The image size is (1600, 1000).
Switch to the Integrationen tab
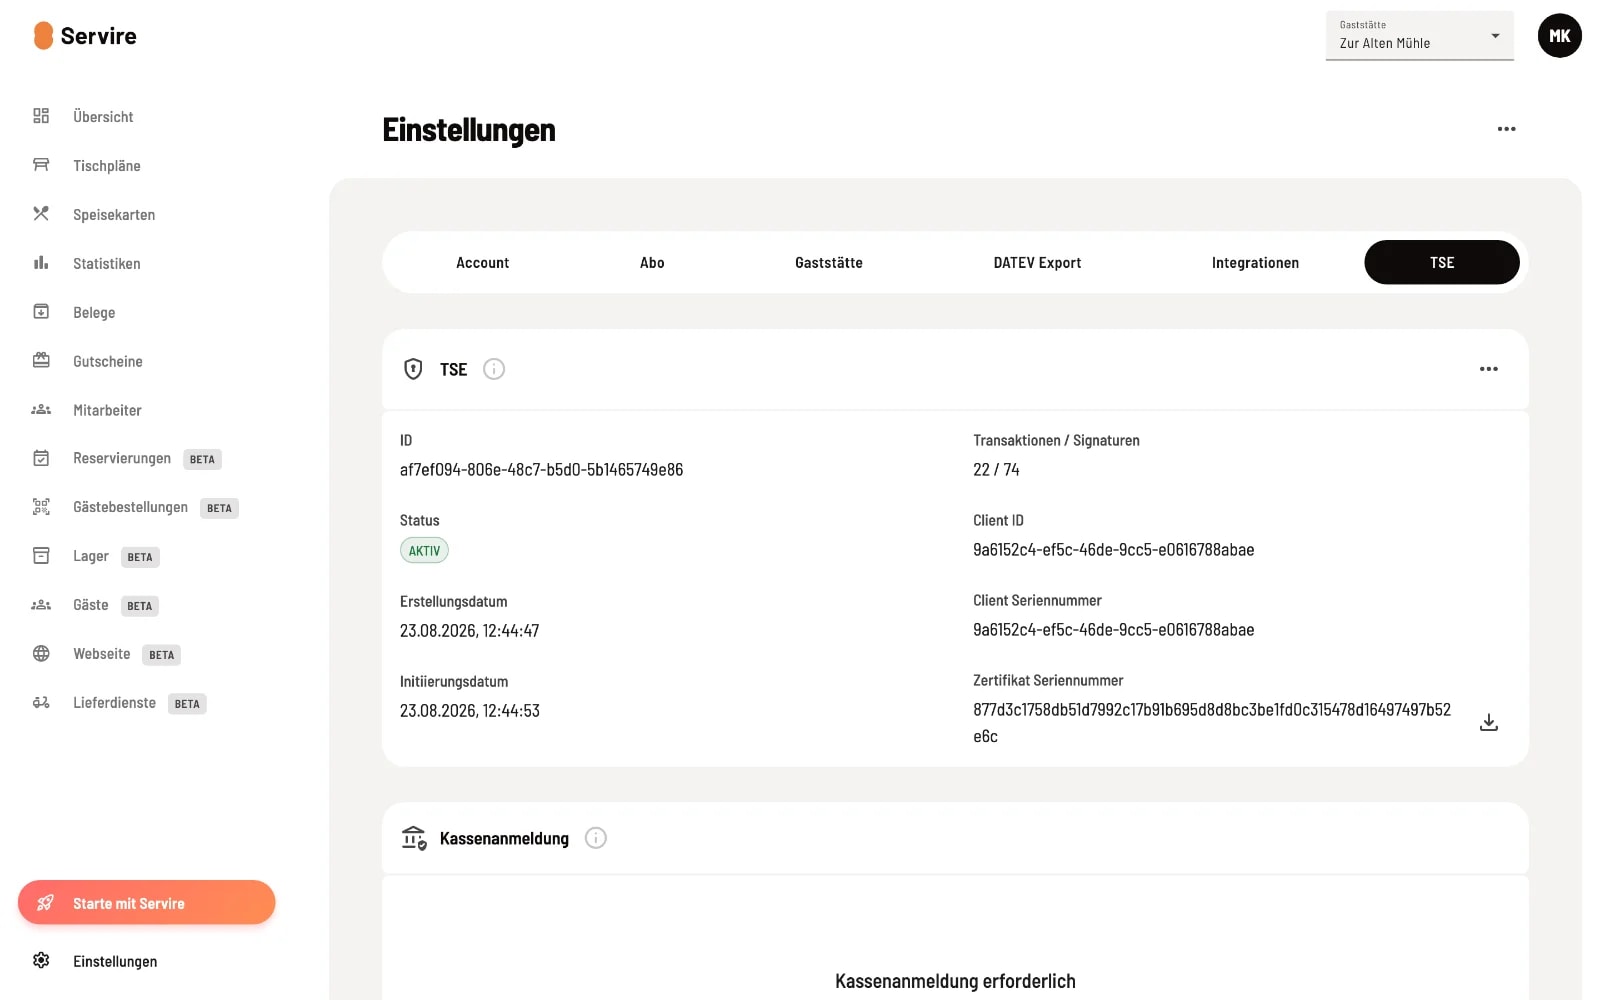[x=1255, y=262]
